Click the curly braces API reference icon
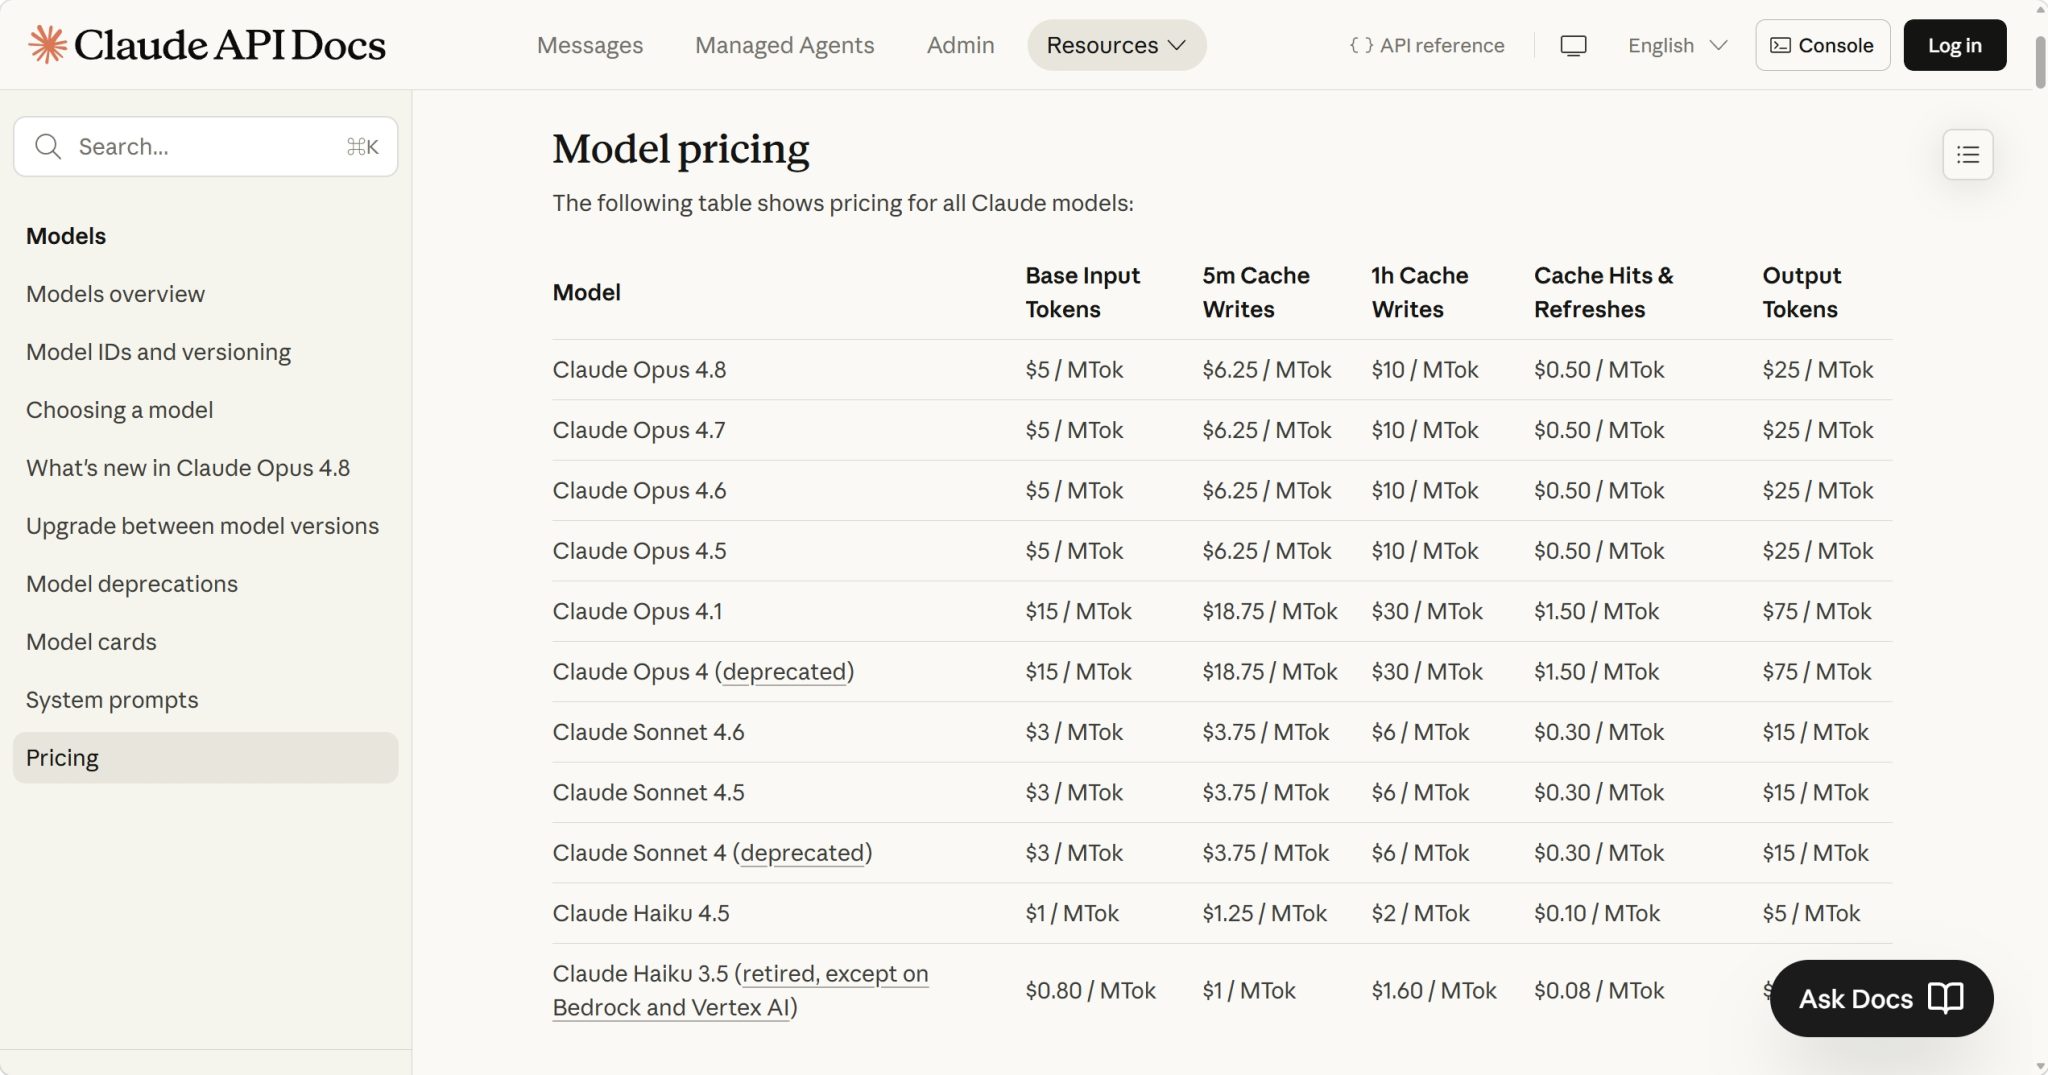 point(1361,45)
